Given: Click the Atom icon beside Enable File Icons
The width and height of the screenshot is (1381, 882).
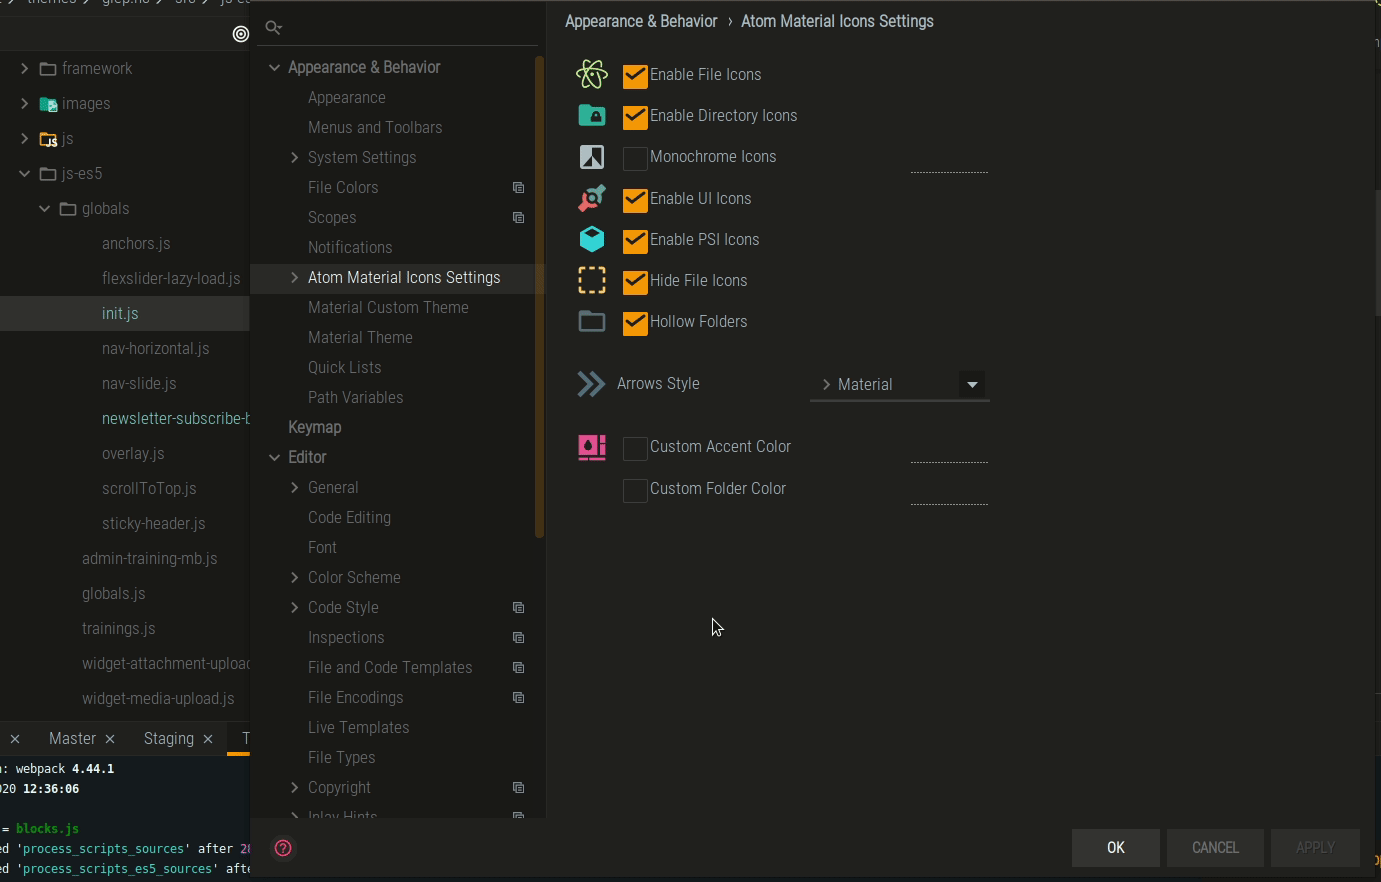Looking at the screenshot, I should coord(592,74).
